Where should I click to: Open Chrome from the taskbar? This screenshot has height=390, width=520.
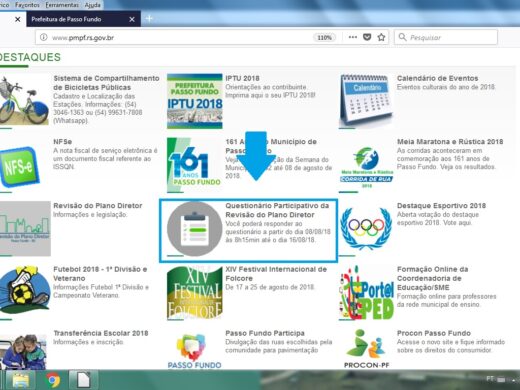[x=53, y=380]
